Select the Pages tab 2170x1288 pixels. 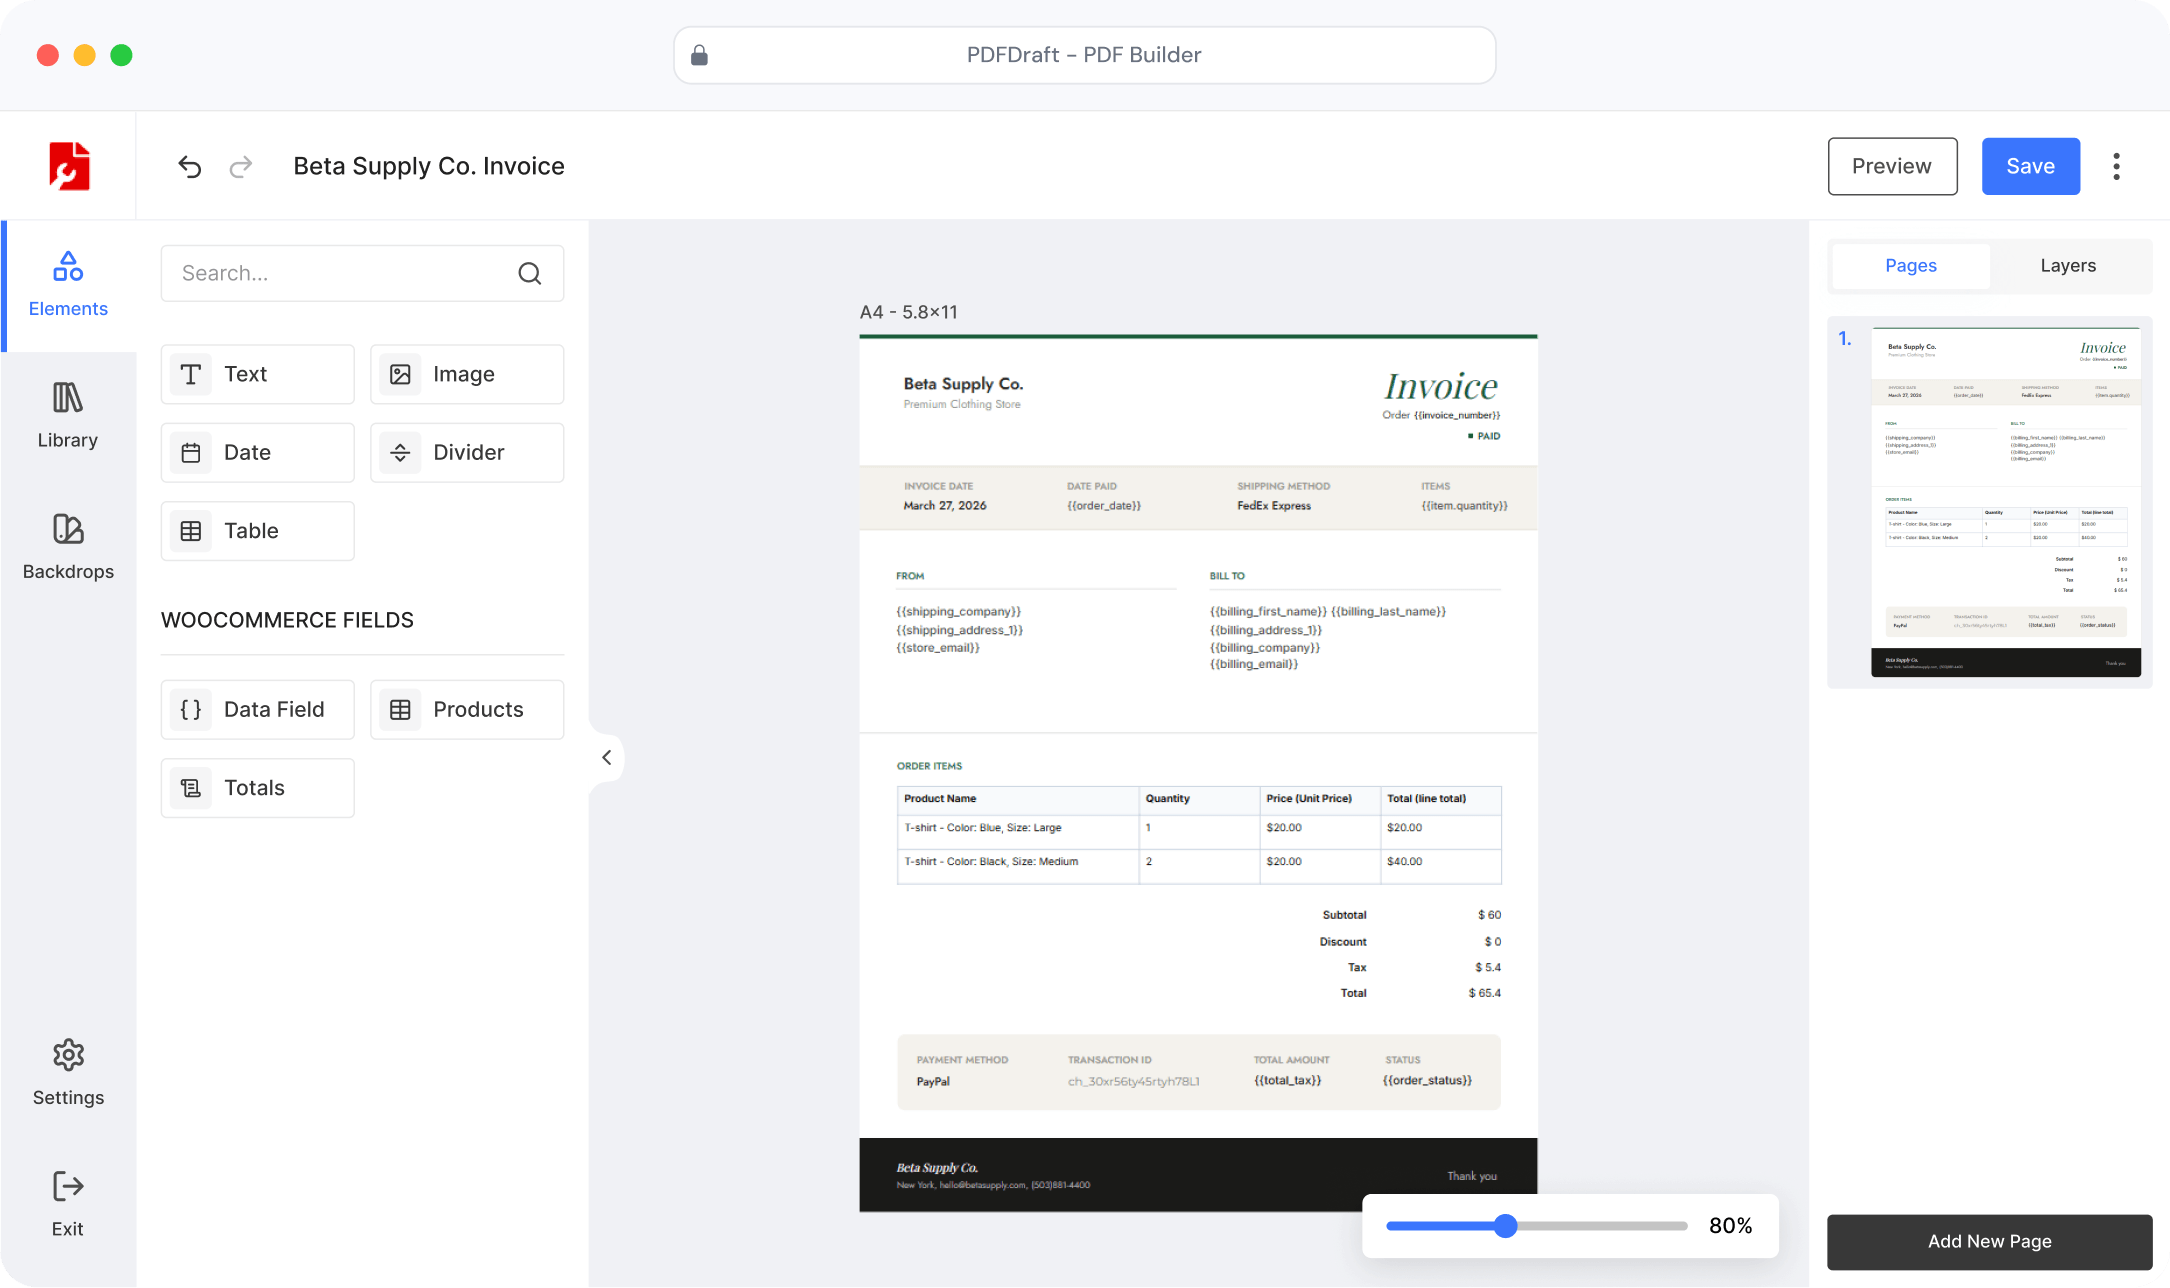tap(1910, 265)
